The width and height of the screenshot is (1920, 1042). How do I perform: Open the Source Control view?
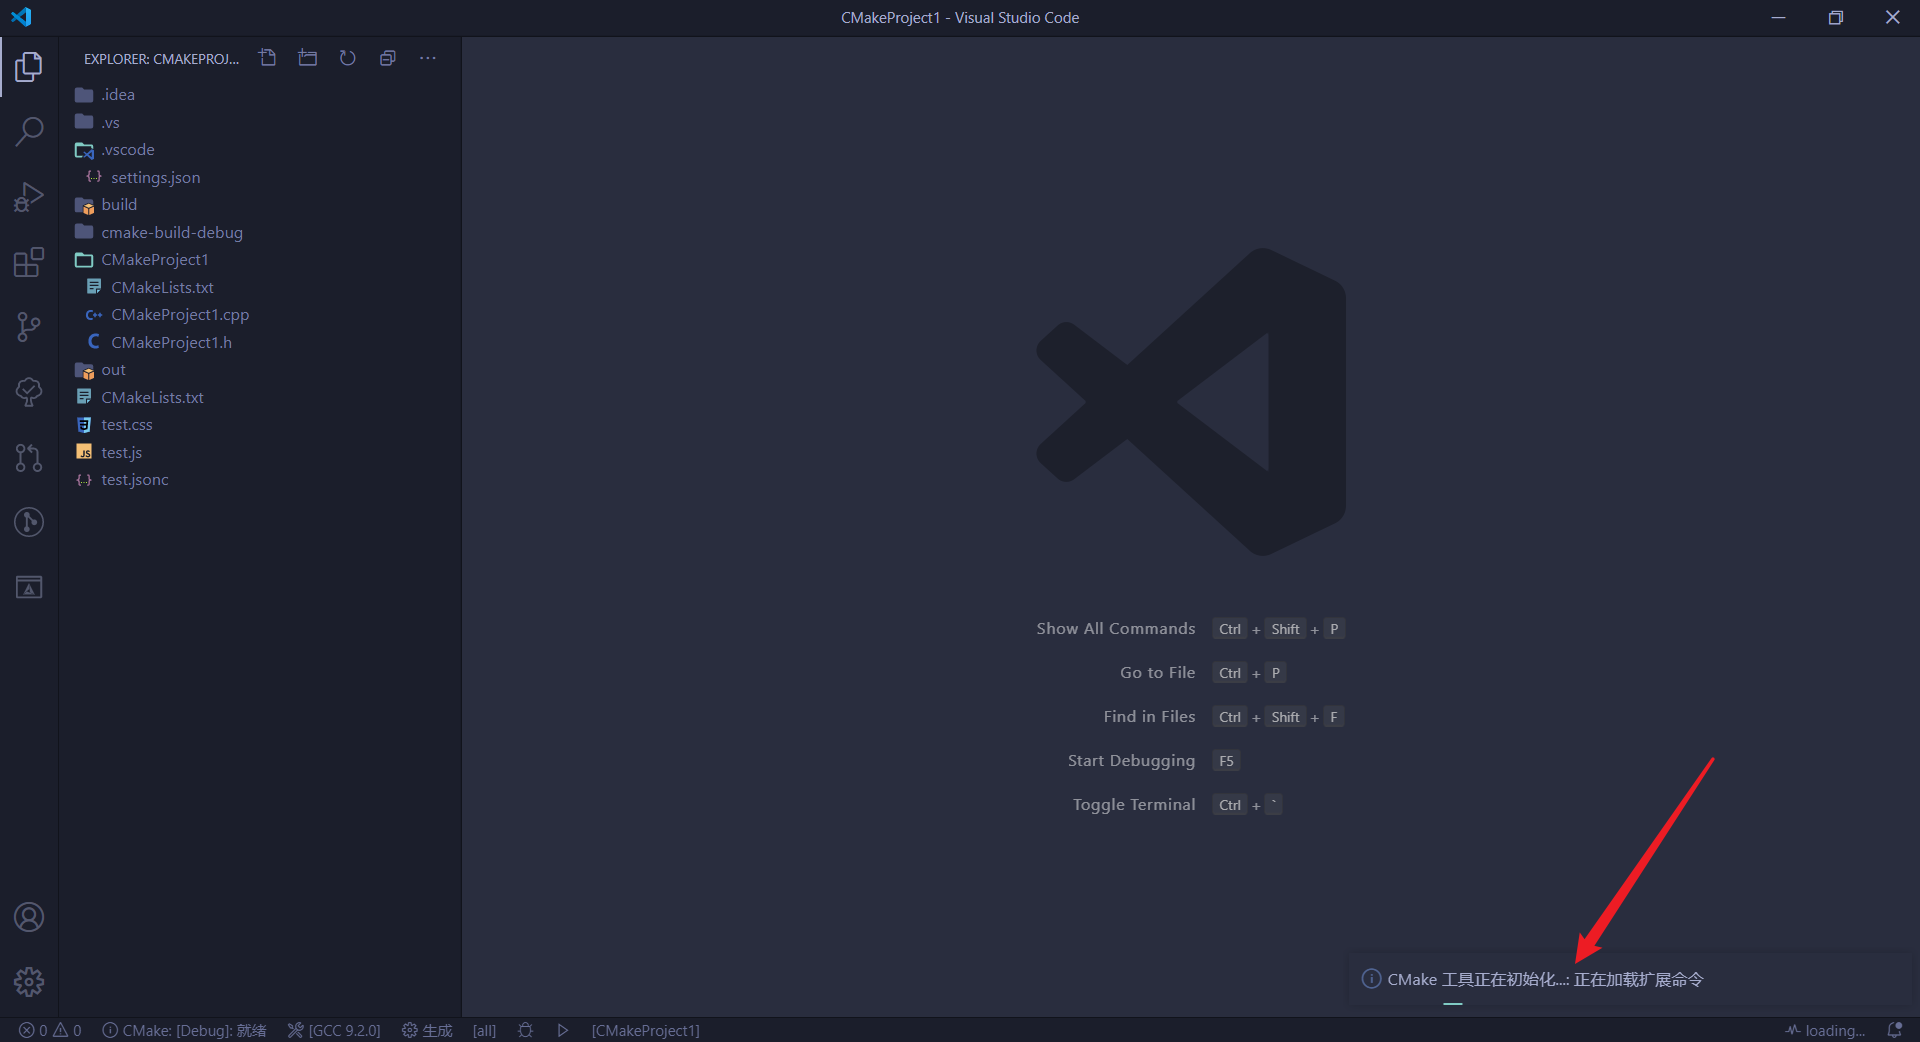click(x=29, y=327)
